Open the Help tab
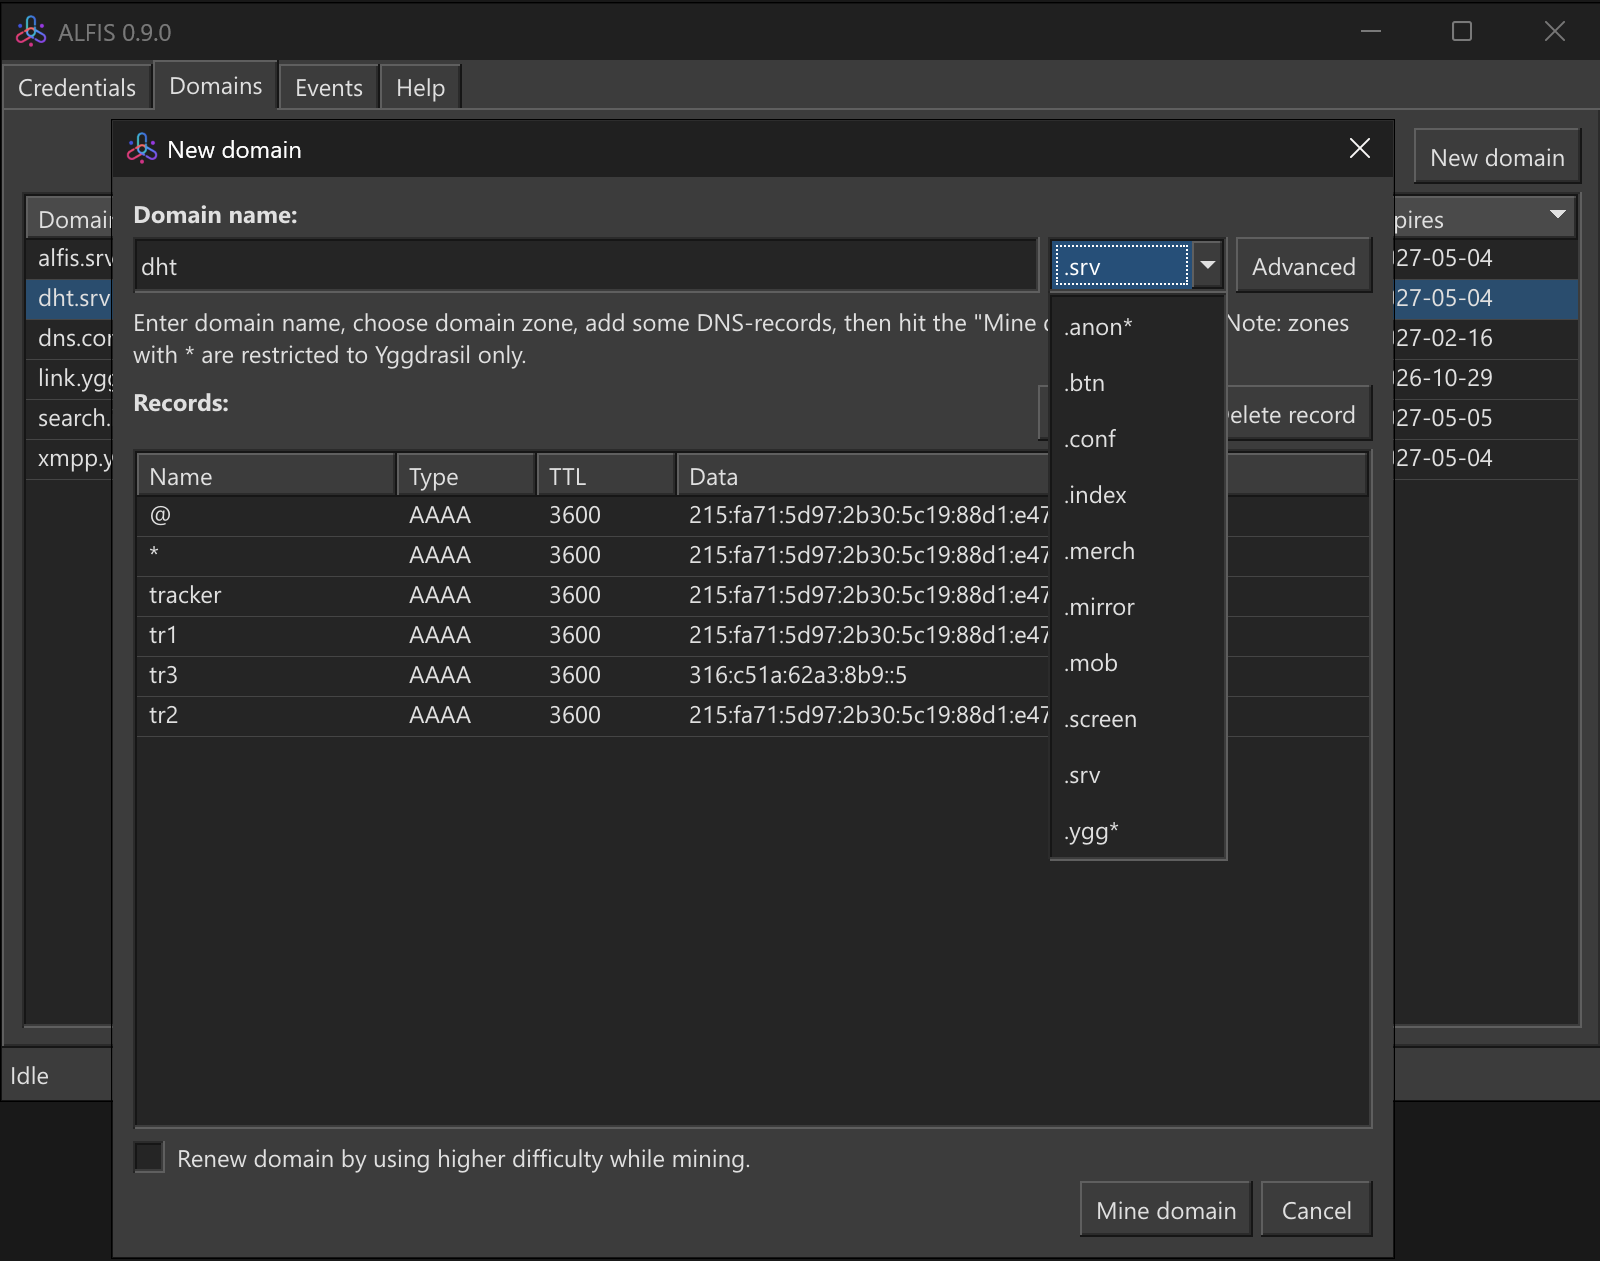Viewport: 1600px width, 1261px height. coord(420,87)
